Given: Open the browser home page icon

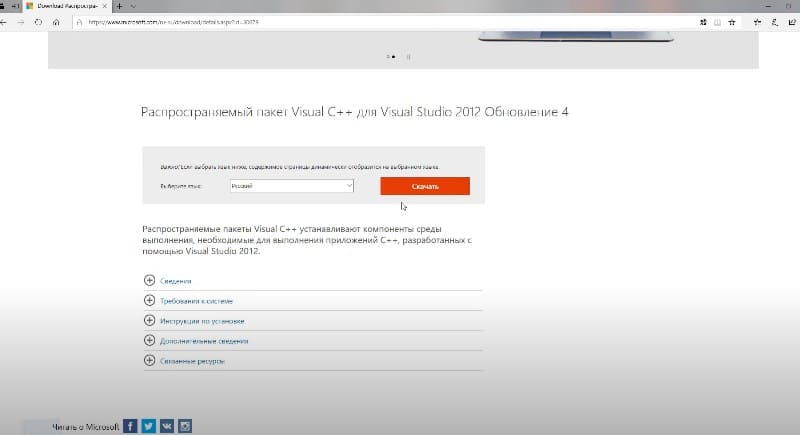Looking at the screenshot, I should click(x=56, y=22).
